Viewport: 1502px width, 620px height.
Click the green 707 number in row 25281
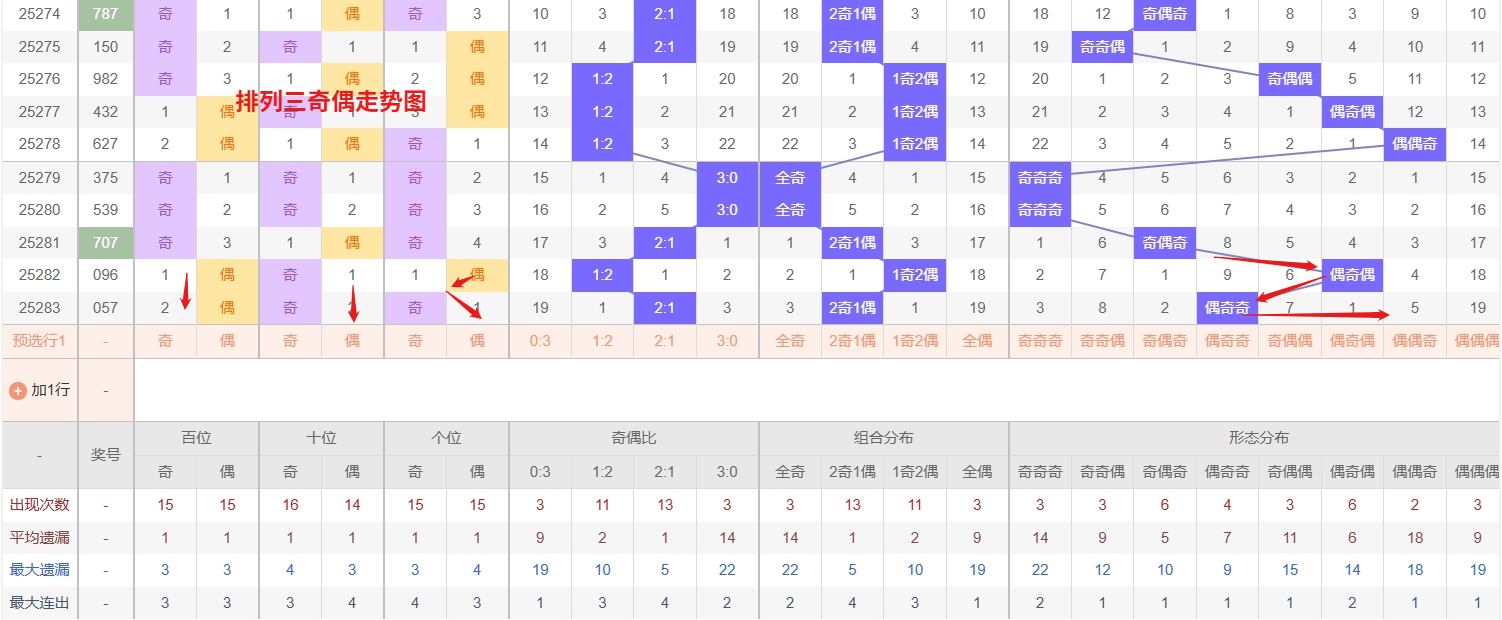105,243
